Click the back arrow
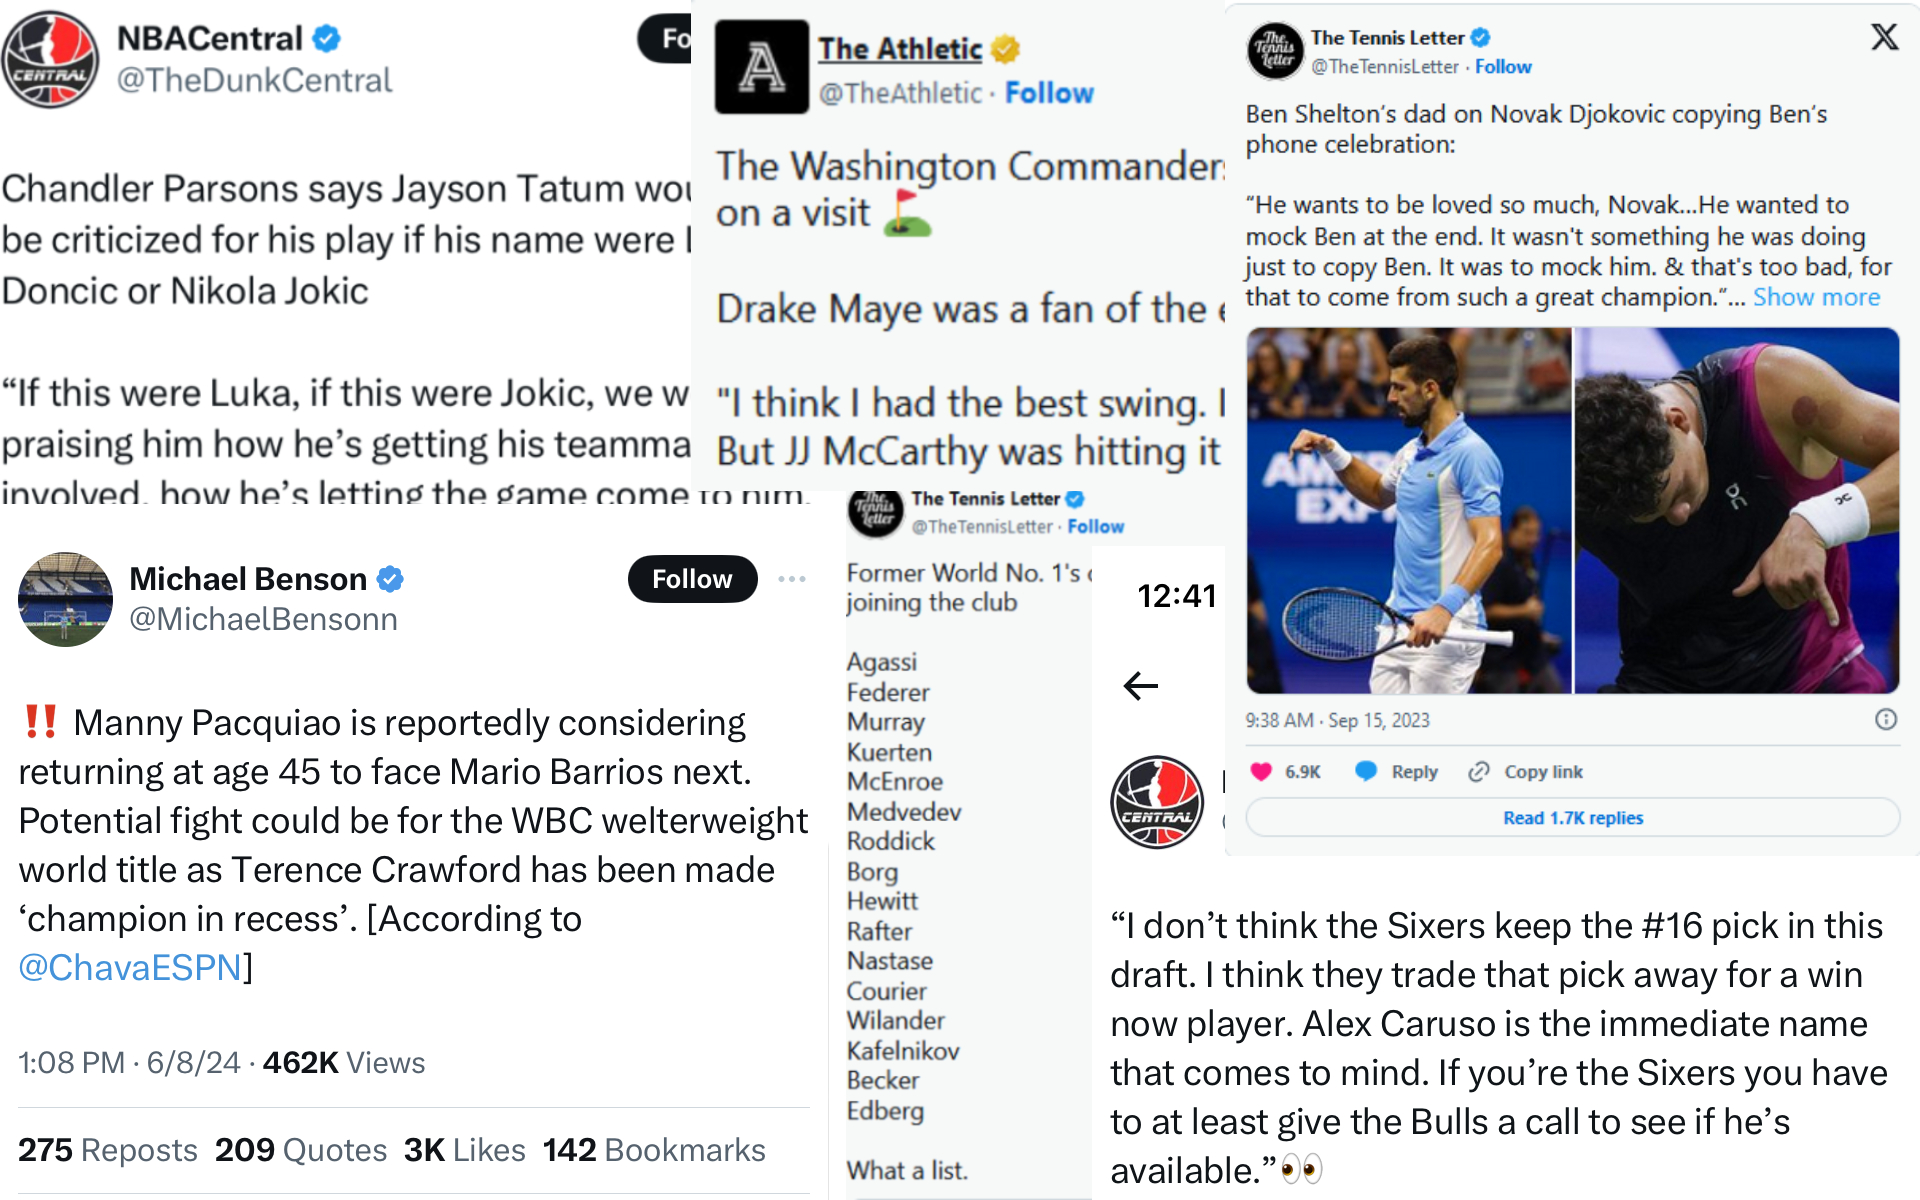Screen dimensions: 1920x1200 1139,686
